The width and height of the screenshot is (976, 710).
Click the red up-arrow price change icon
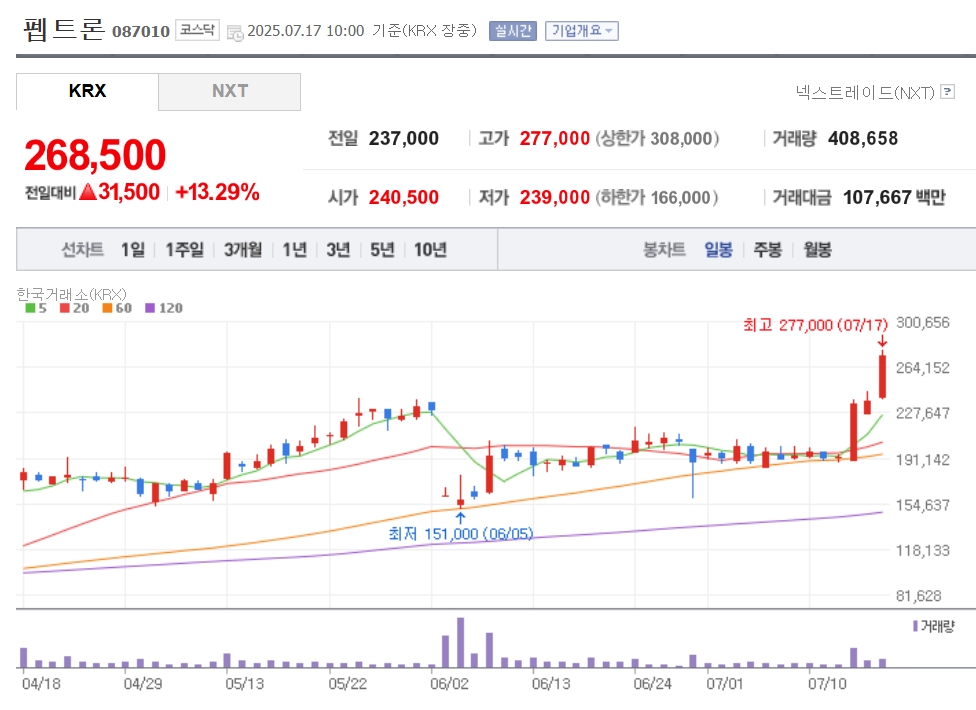pos(88,192)
